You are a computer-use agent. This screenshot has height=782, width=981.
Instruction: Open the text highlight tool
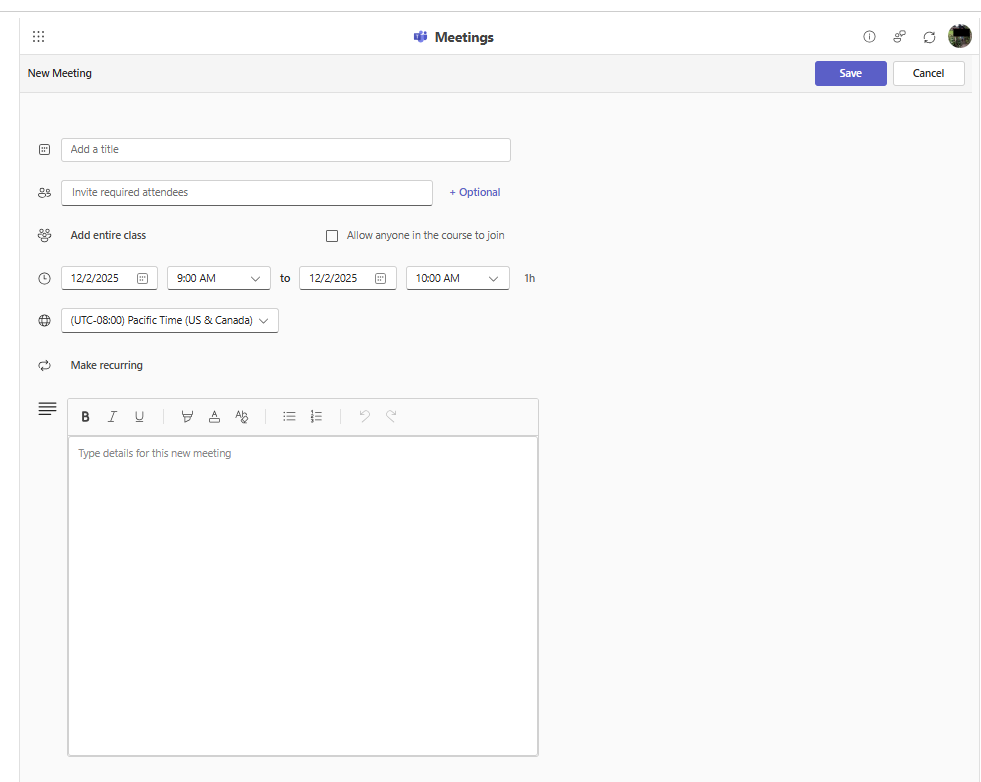(x=187, y=416)
